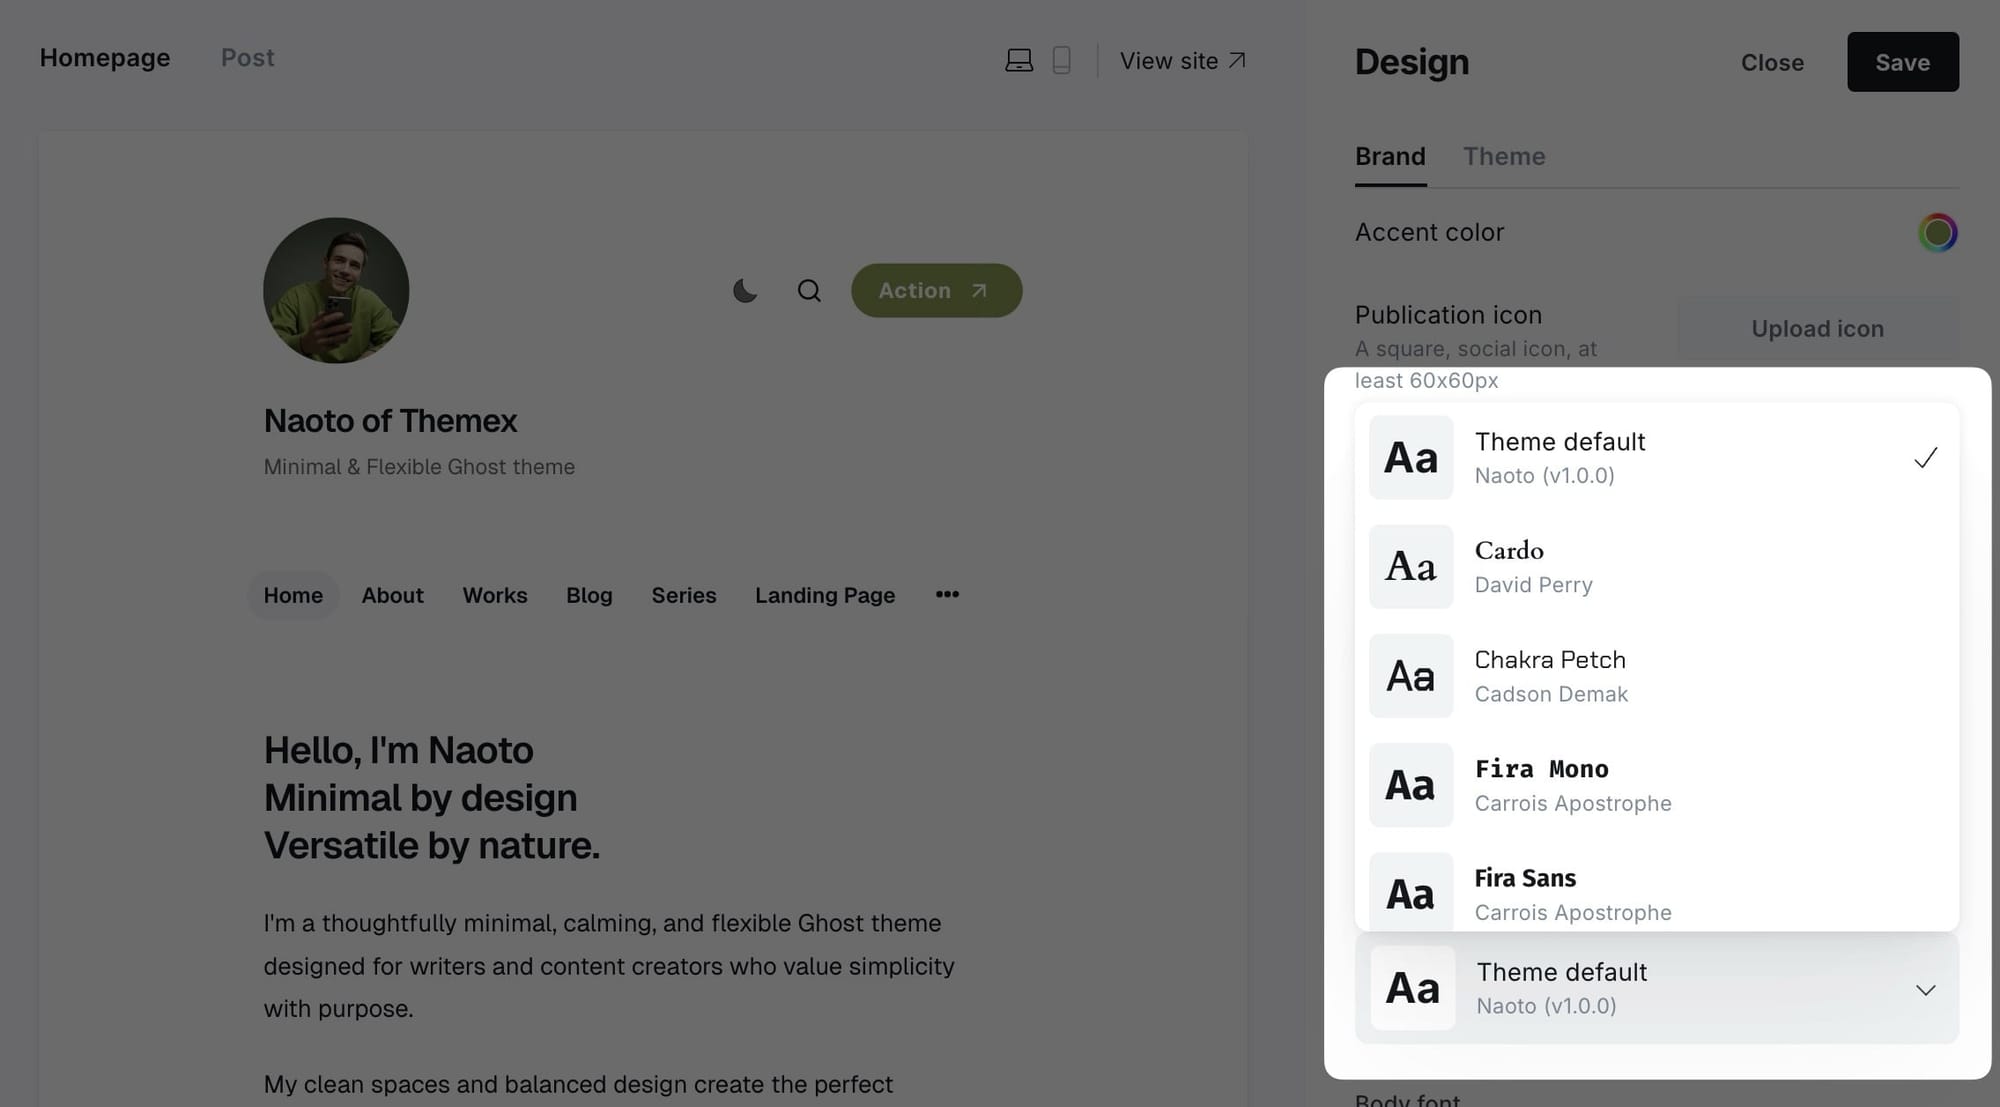
Task: Click the profile avatar photo
Action: click(336, 291)
